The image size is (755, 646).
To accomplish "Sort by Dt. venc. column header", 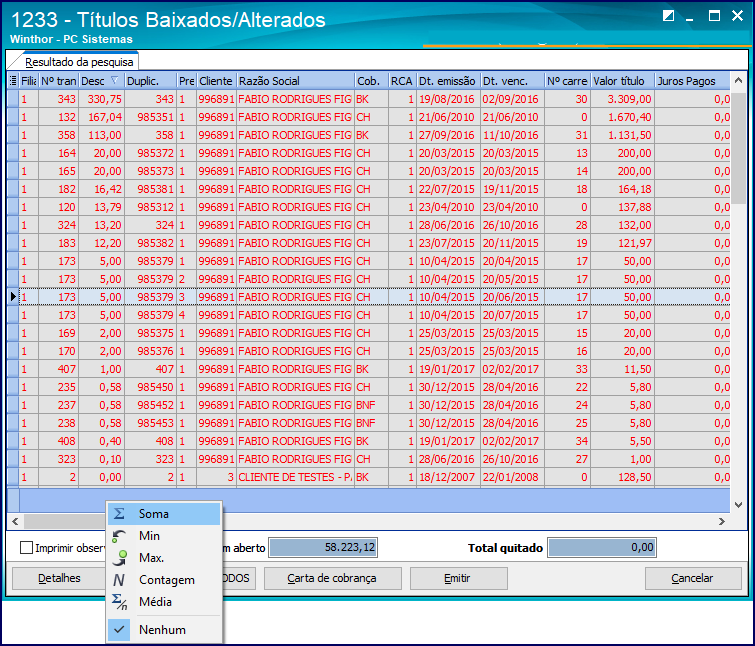I will coord(512,81).
